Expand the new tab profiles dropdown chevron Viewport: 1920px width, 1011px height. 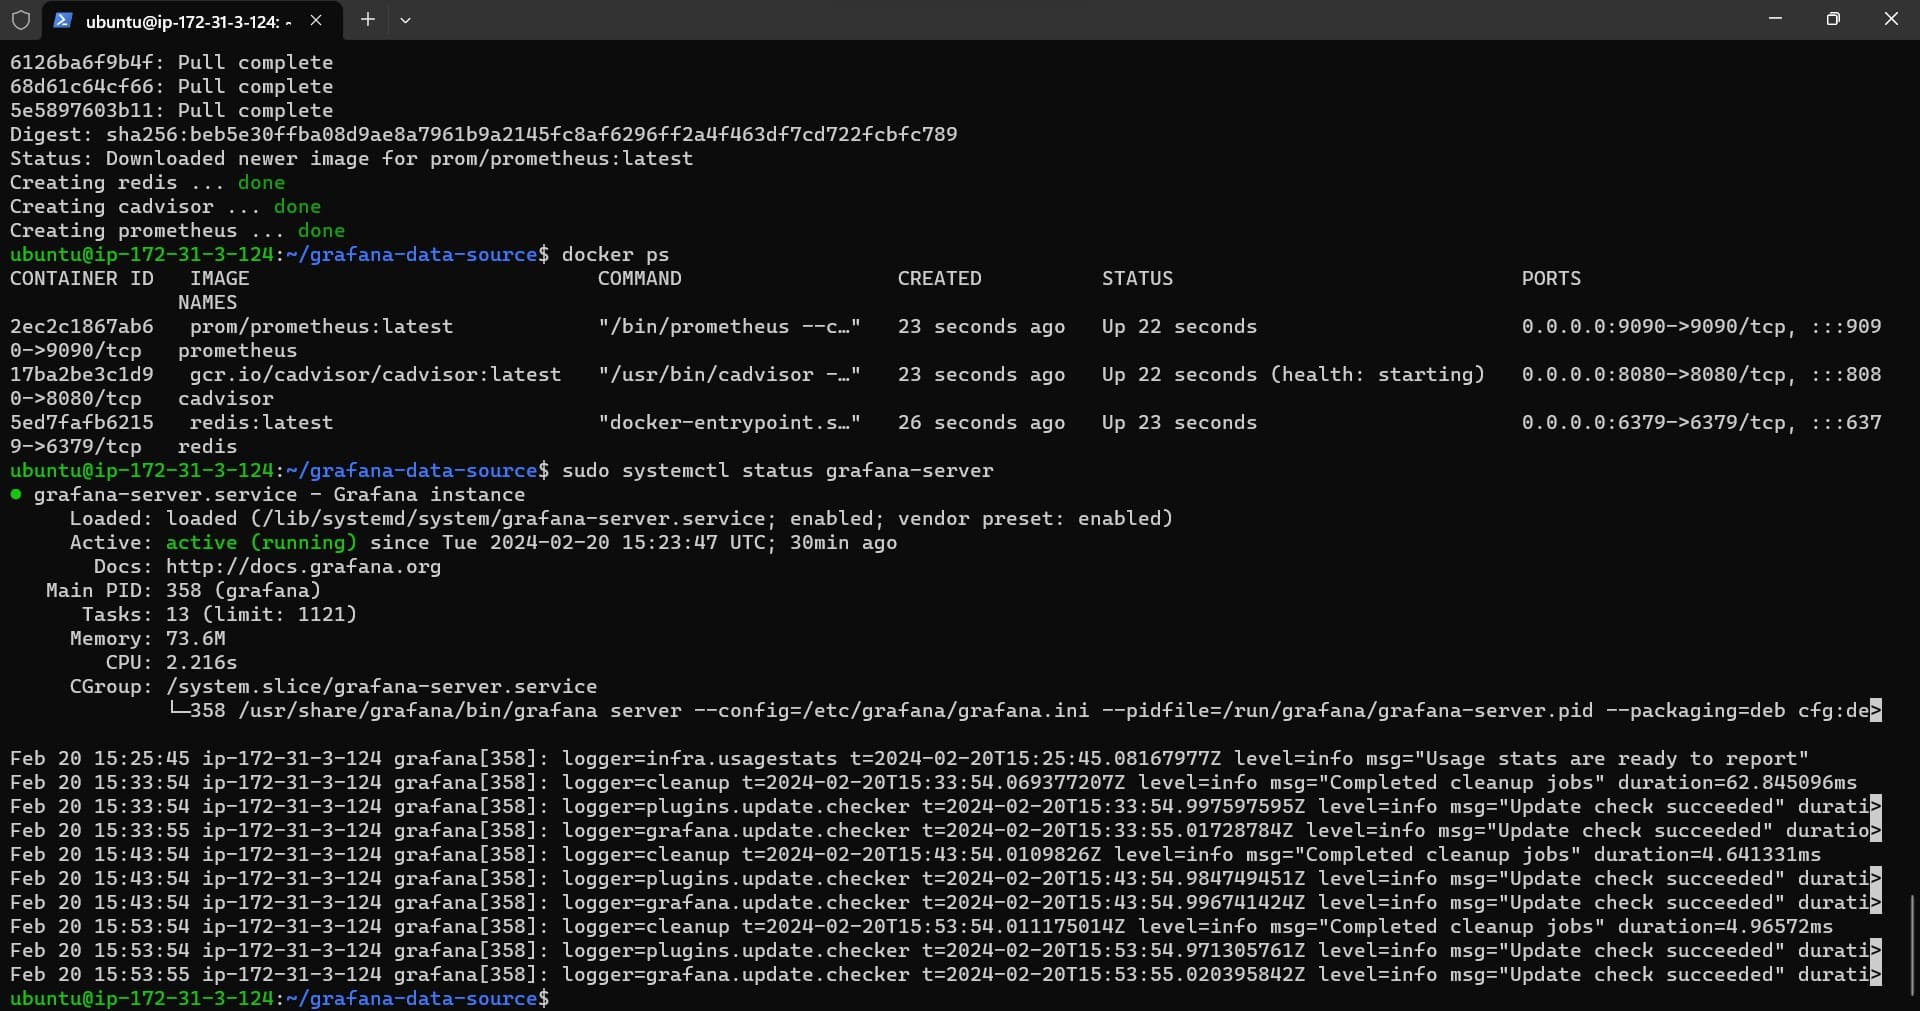pos(405,20)
